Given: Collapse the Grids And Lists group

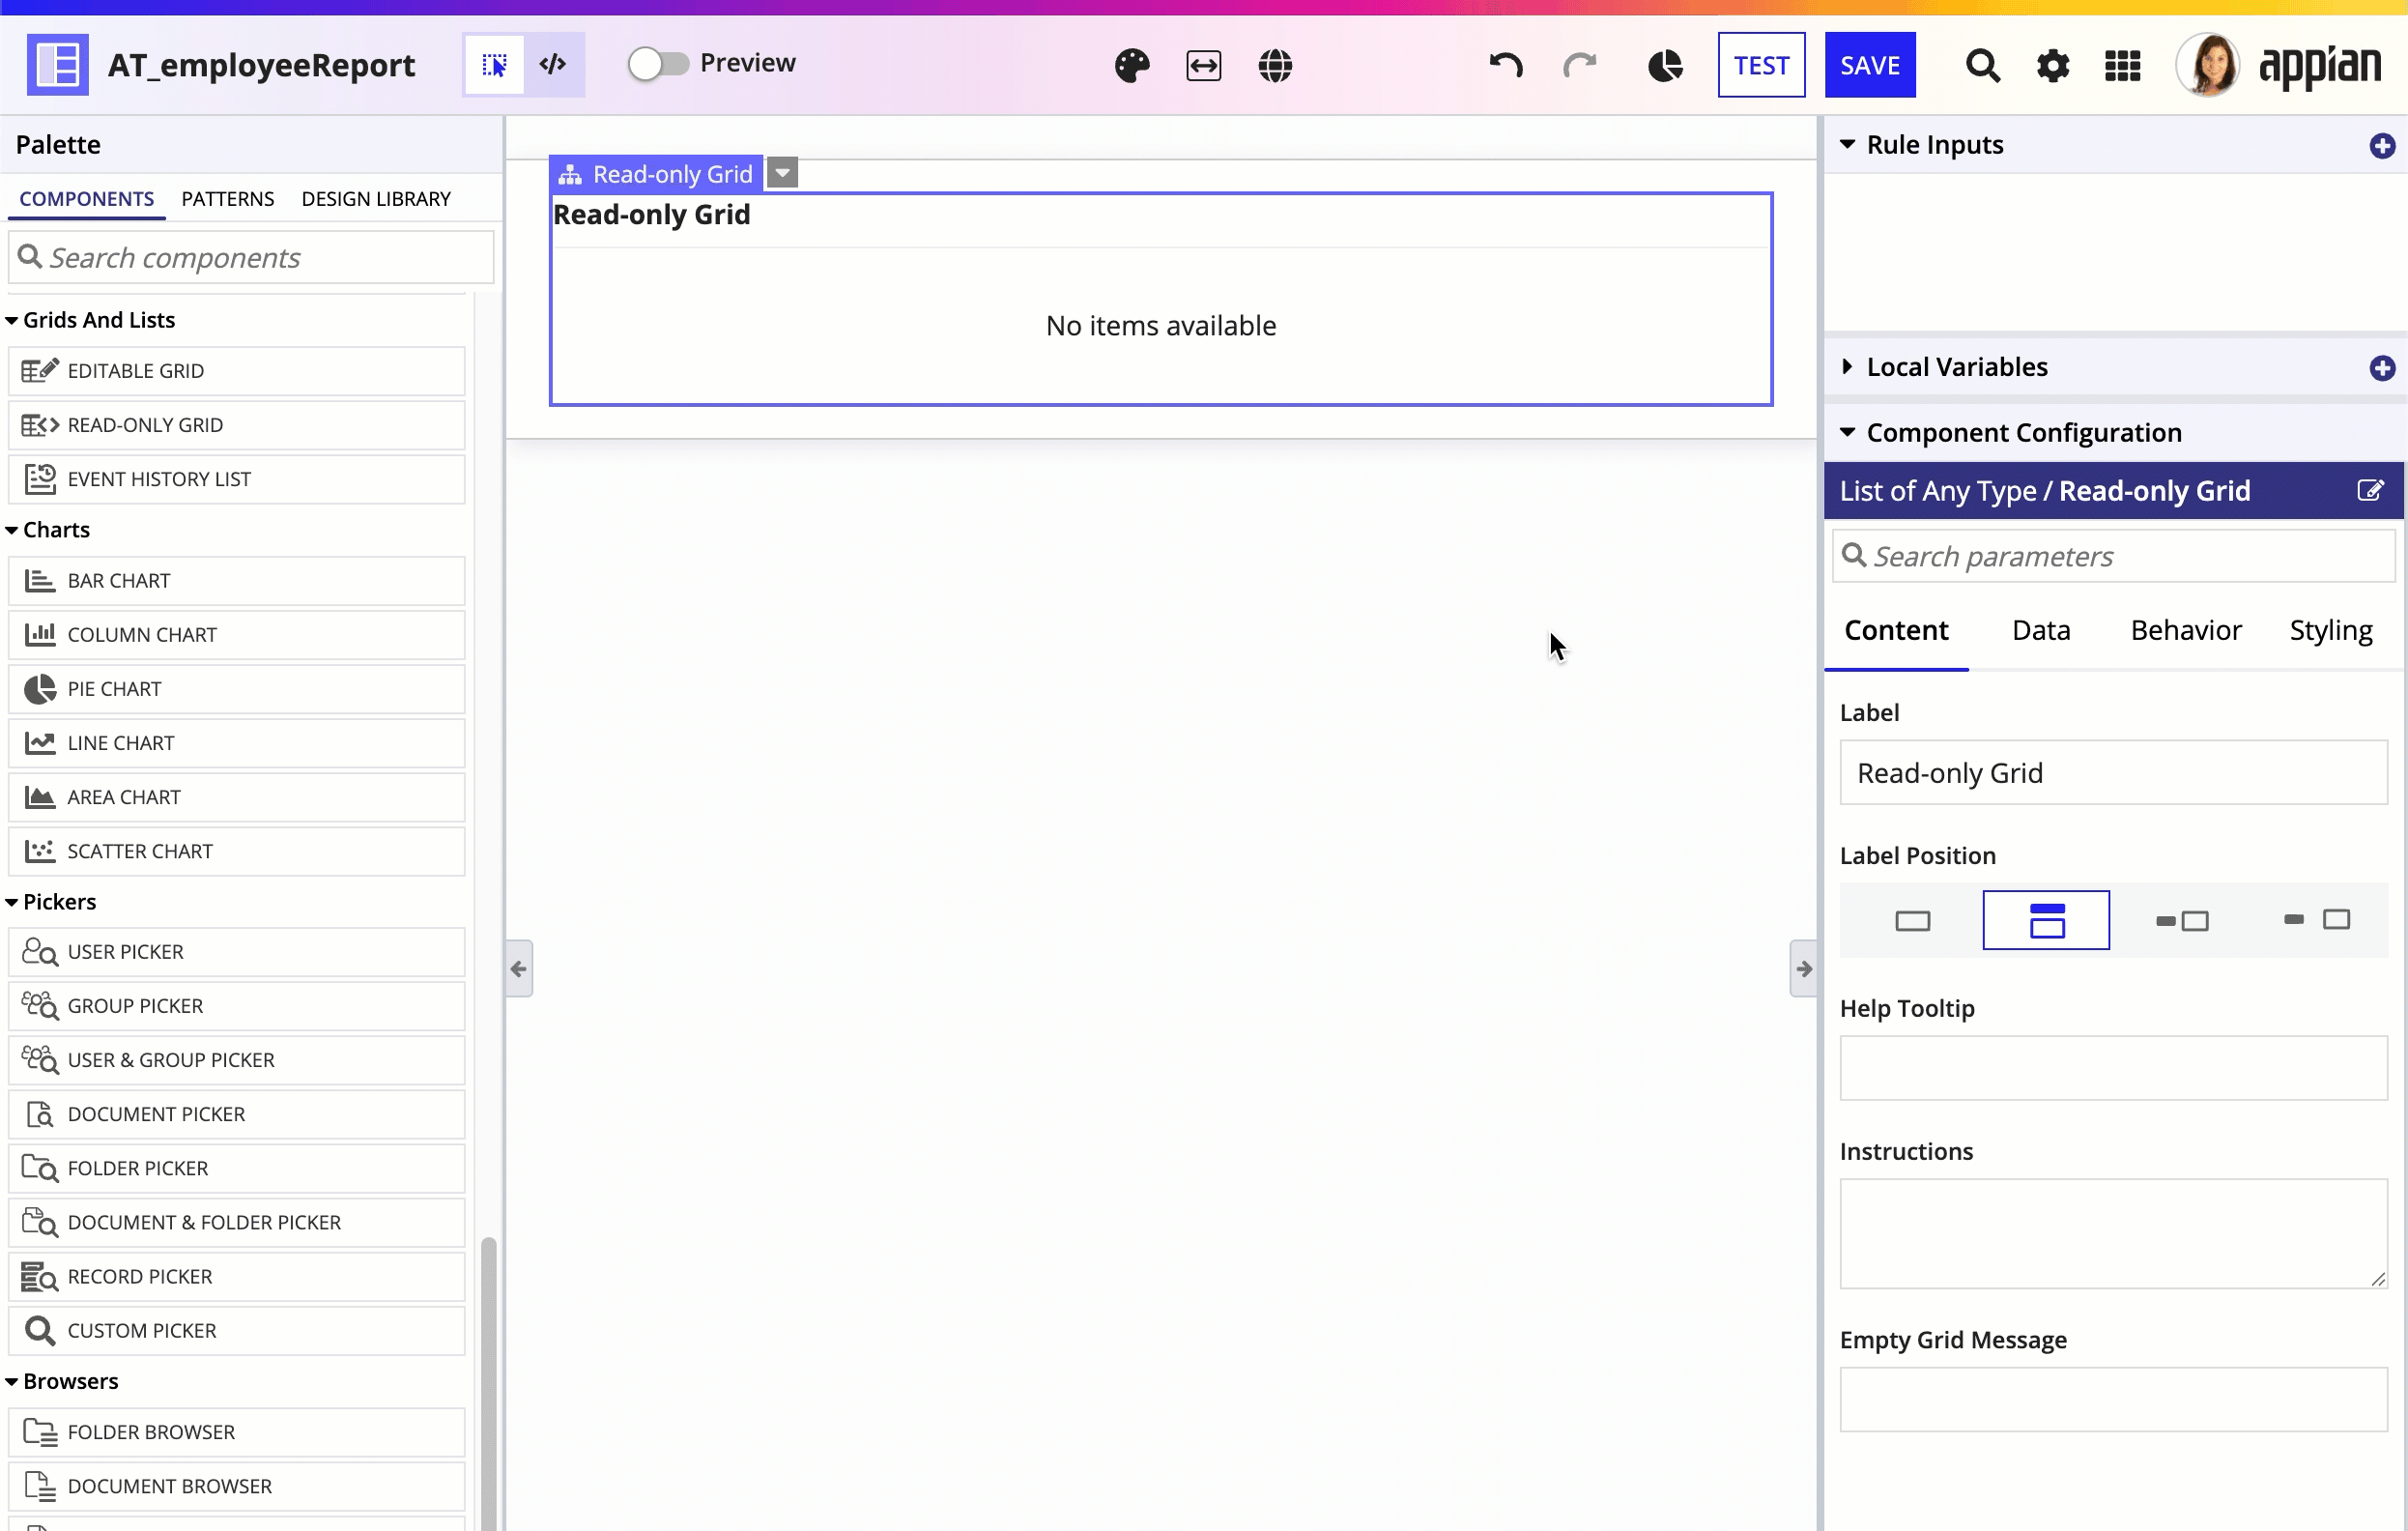Looking at the screenshot, I should coord(12,320).
